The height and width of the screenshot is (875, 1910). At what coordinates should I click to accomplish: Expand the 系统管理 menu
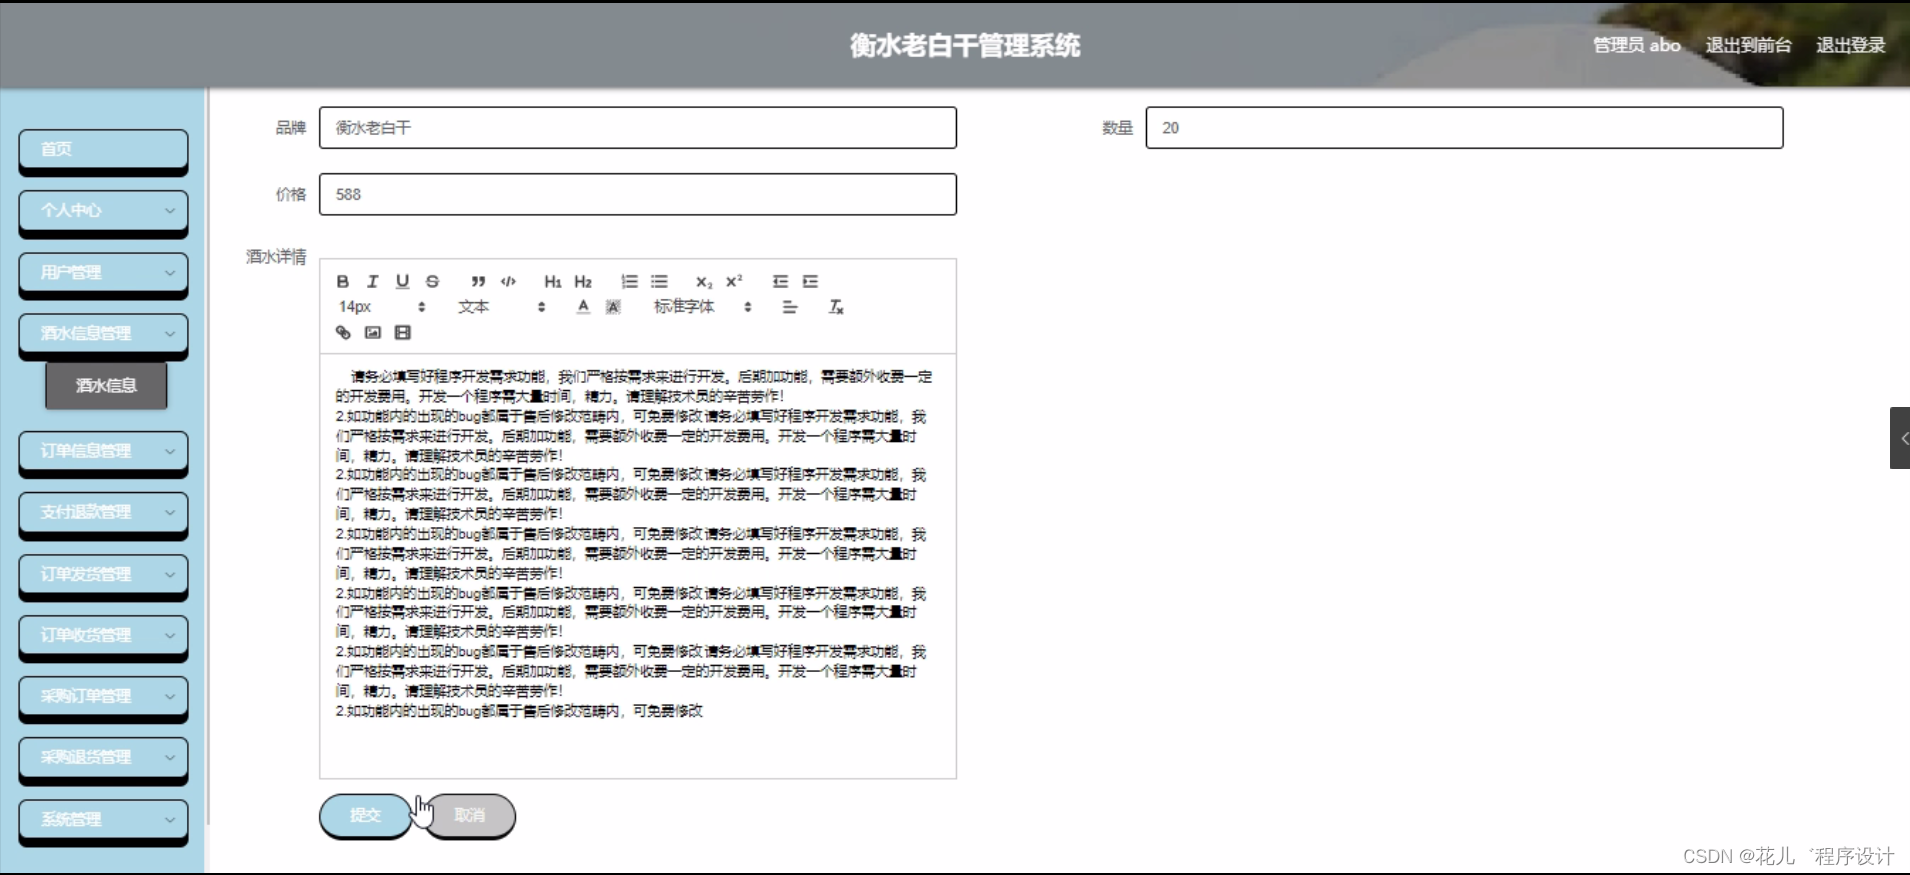click(103, 819)
